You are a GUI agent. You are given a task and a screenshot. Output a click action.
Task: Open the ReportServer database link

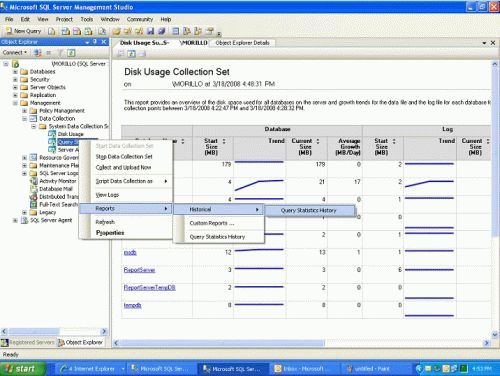(139, 270)
